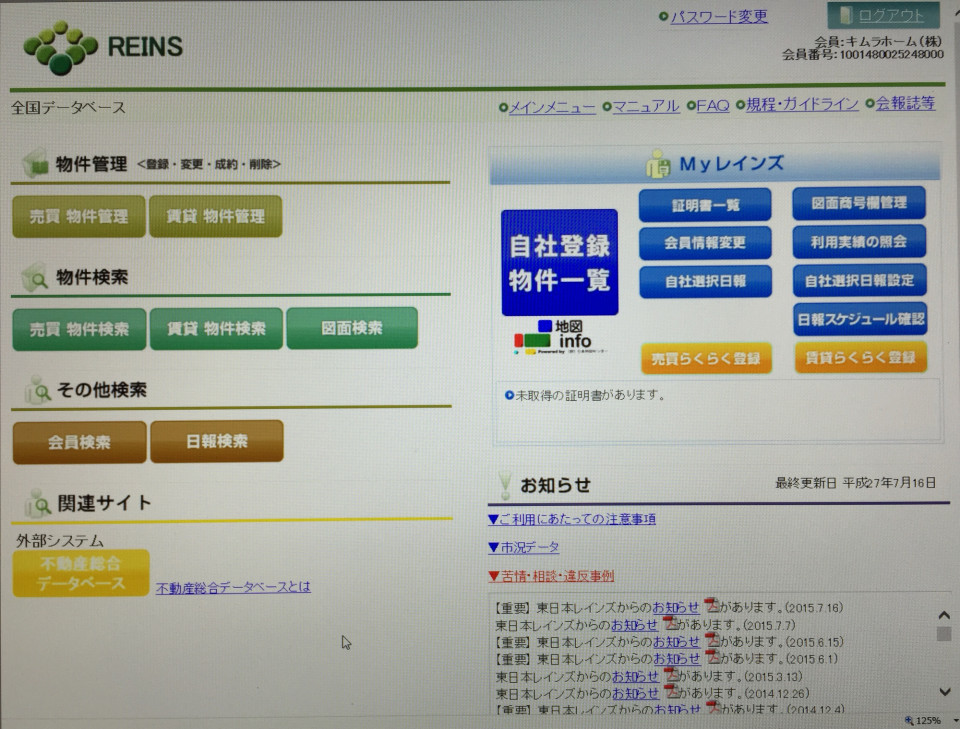Click the 不動産総合データベース yellow button
960x729 pixels.
pyautogui.click(x=81, y=574)
